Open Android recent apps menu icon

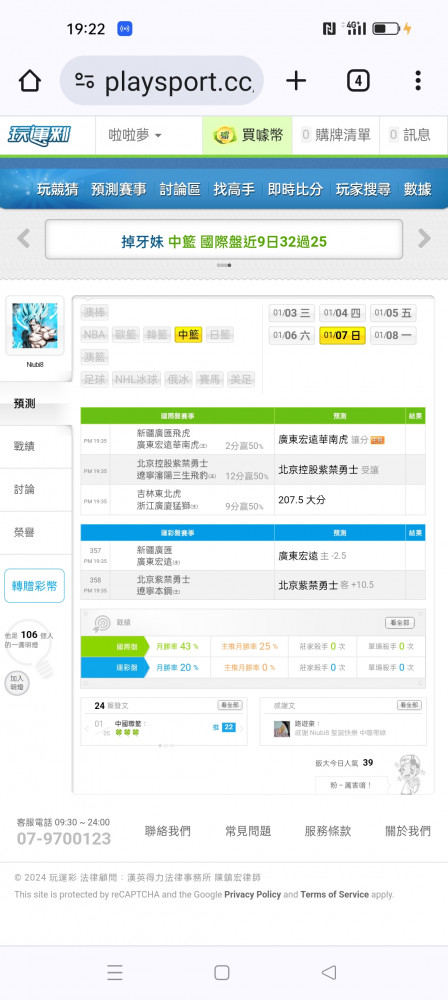tap(115, 972)
